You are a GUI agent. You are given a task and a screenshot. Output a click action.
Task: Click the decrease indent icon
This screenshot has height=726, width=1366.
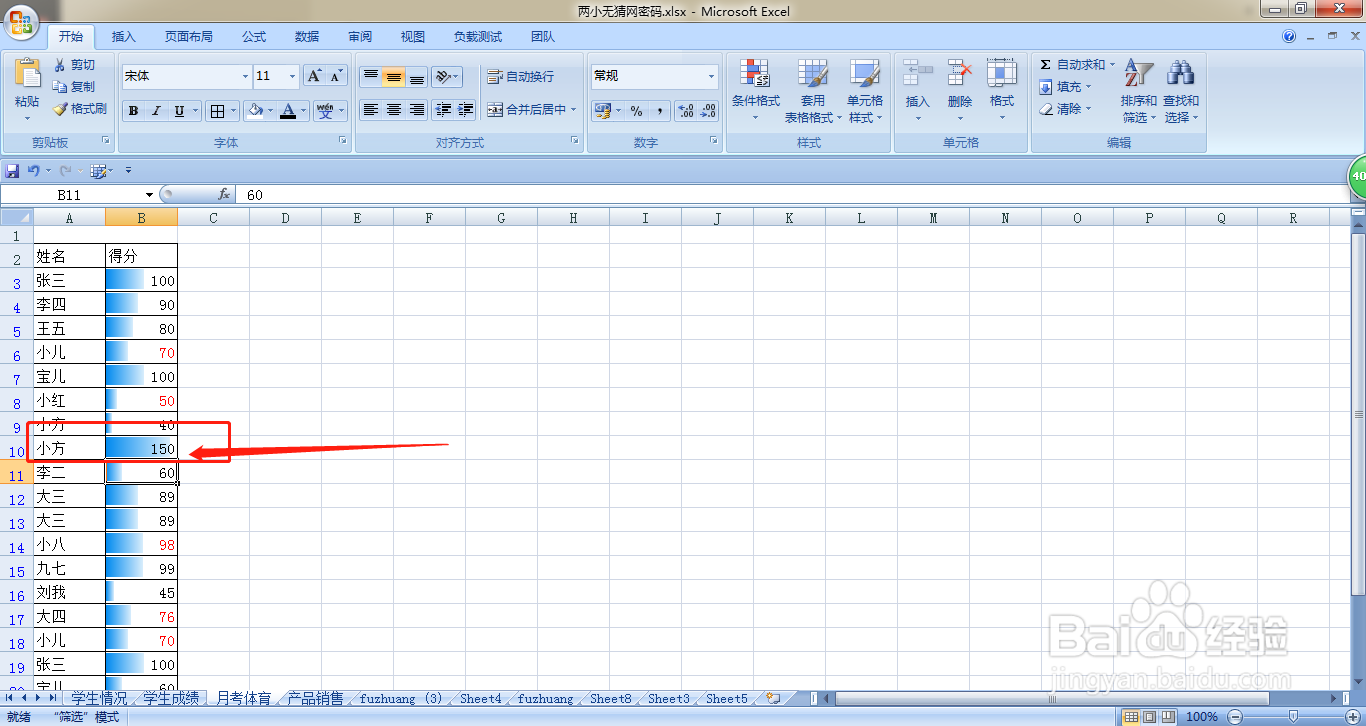[x=443, y=110]
